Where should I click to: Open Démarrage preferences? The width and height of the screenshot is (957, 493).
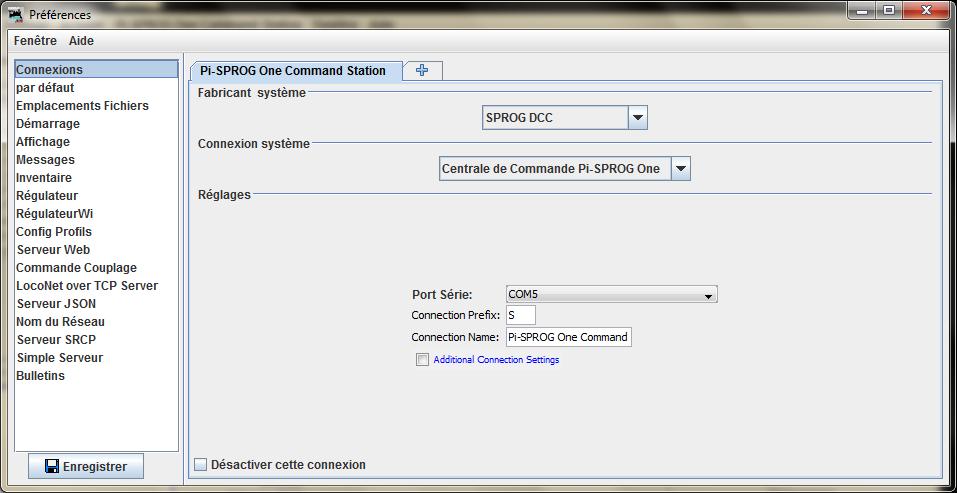point(96,124)
